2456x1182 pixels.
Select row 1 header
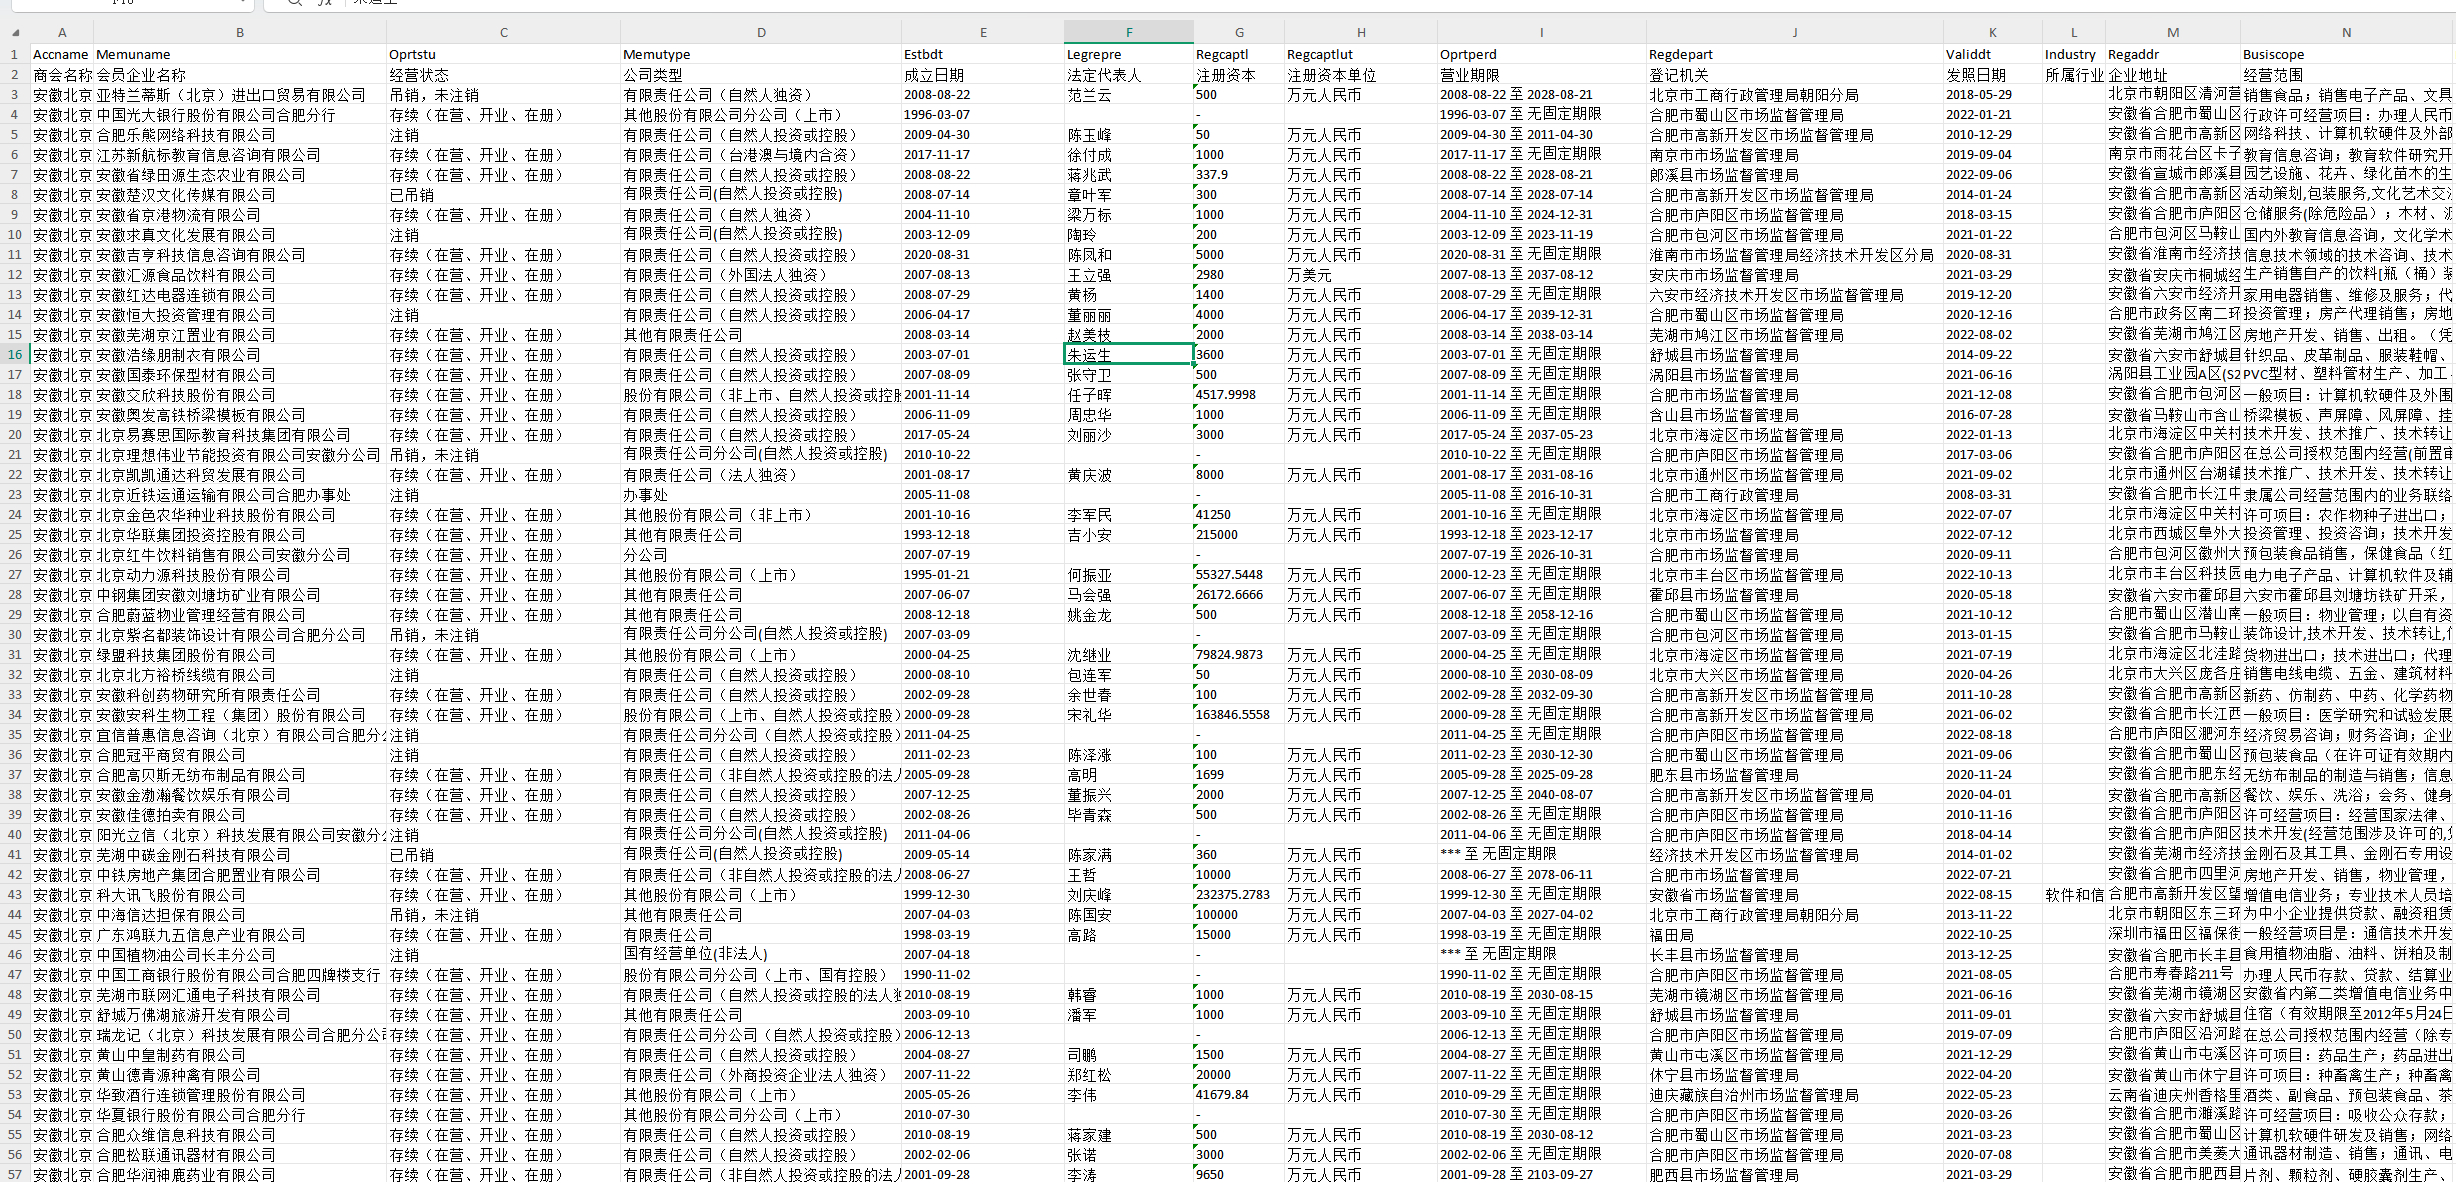pyautogui.click(x=14, y=54)
